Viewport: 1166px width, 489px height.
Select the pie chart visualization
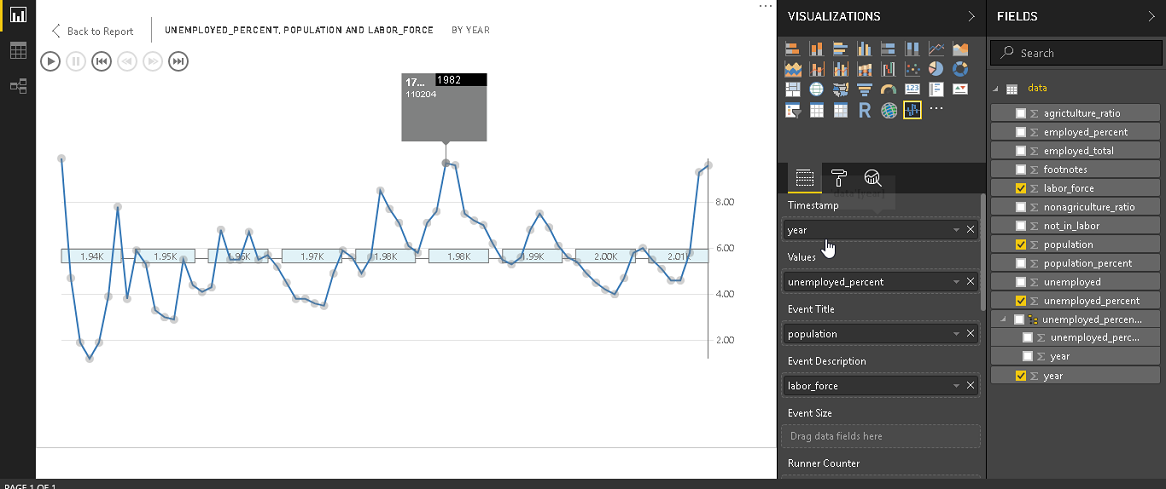(x=937, y=69)
